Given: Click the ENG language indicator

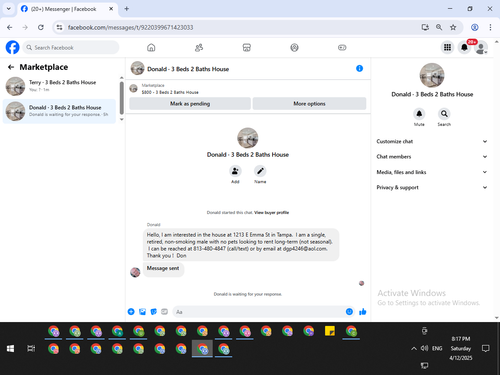Looking at the screenshot, I should click(x=437, y=348).
